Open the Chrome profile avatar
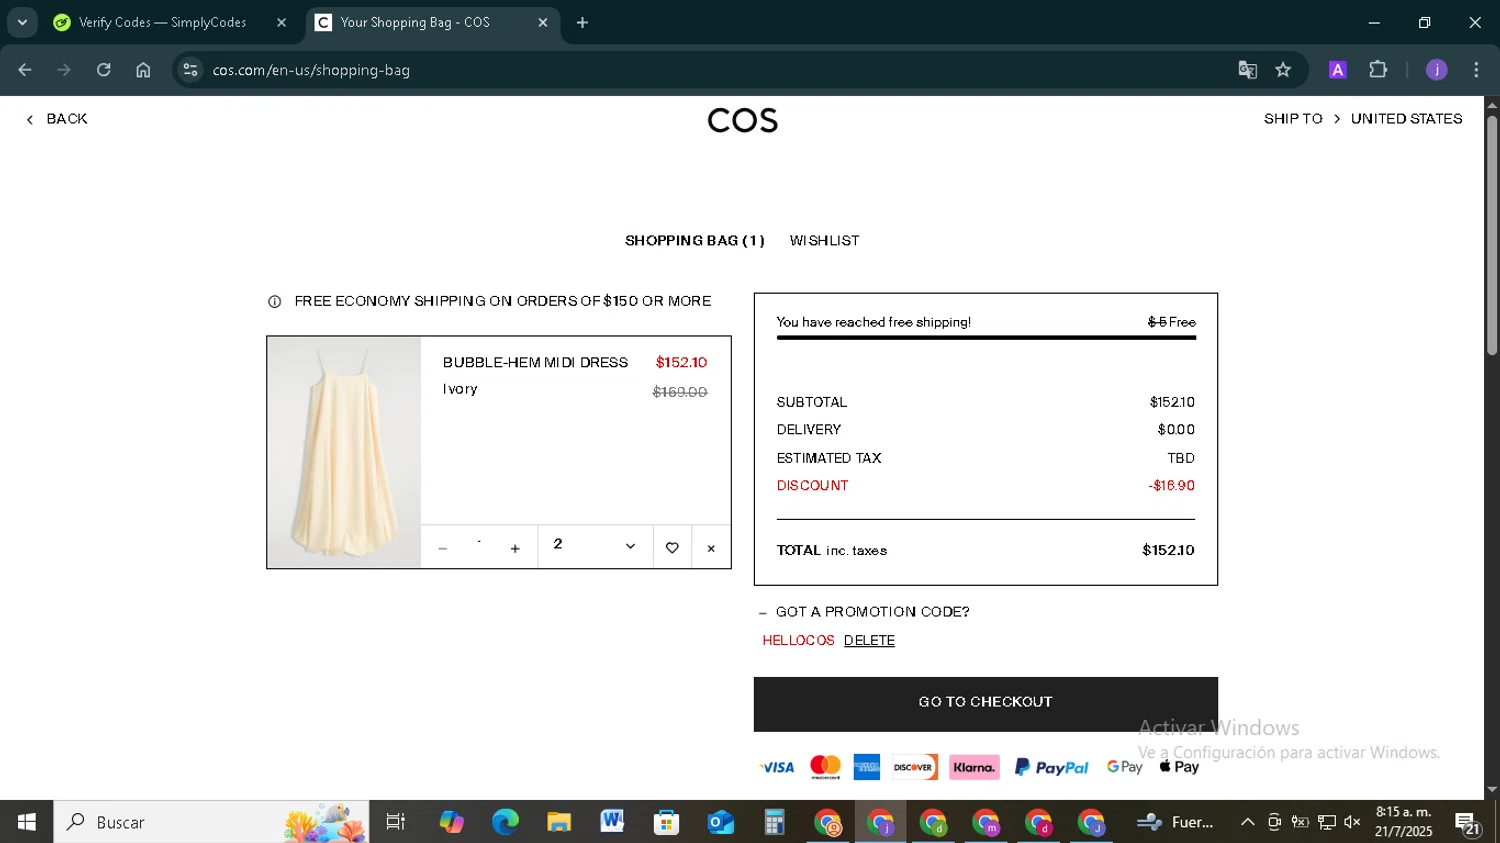 1436,70
